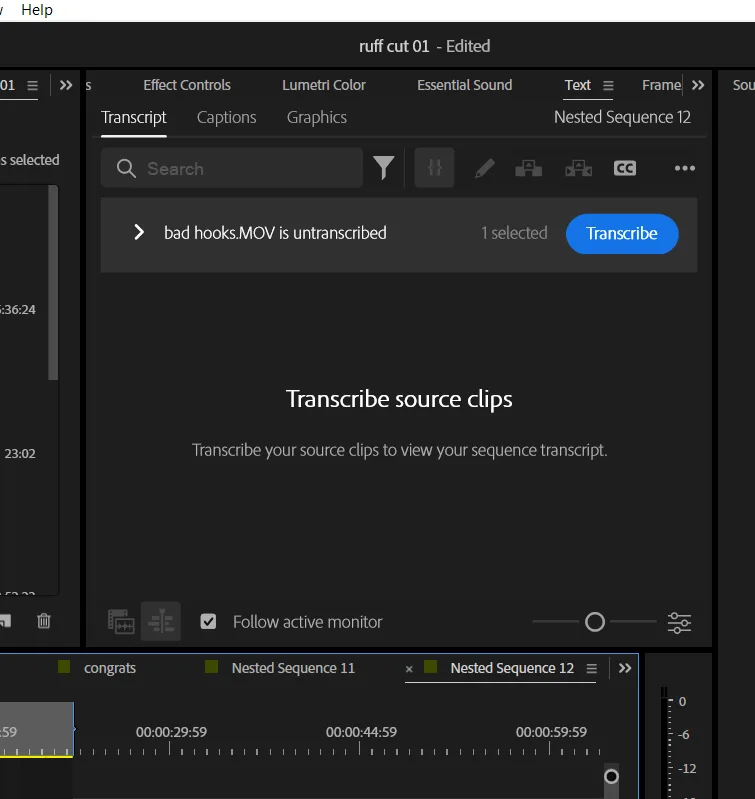The width and height of the screenshot is (755, 799).
Task: Click the overwrite edit icon in Transcript toolbar
Action: [x=578, y=168]
